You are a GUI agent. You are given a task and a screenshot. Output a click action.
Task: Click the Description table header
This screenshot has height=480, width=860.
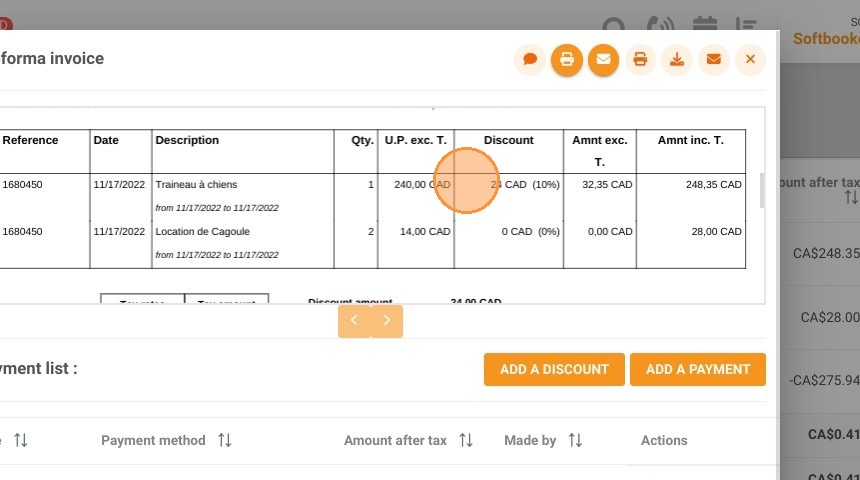pyautogui.click(x=187, y=140)
